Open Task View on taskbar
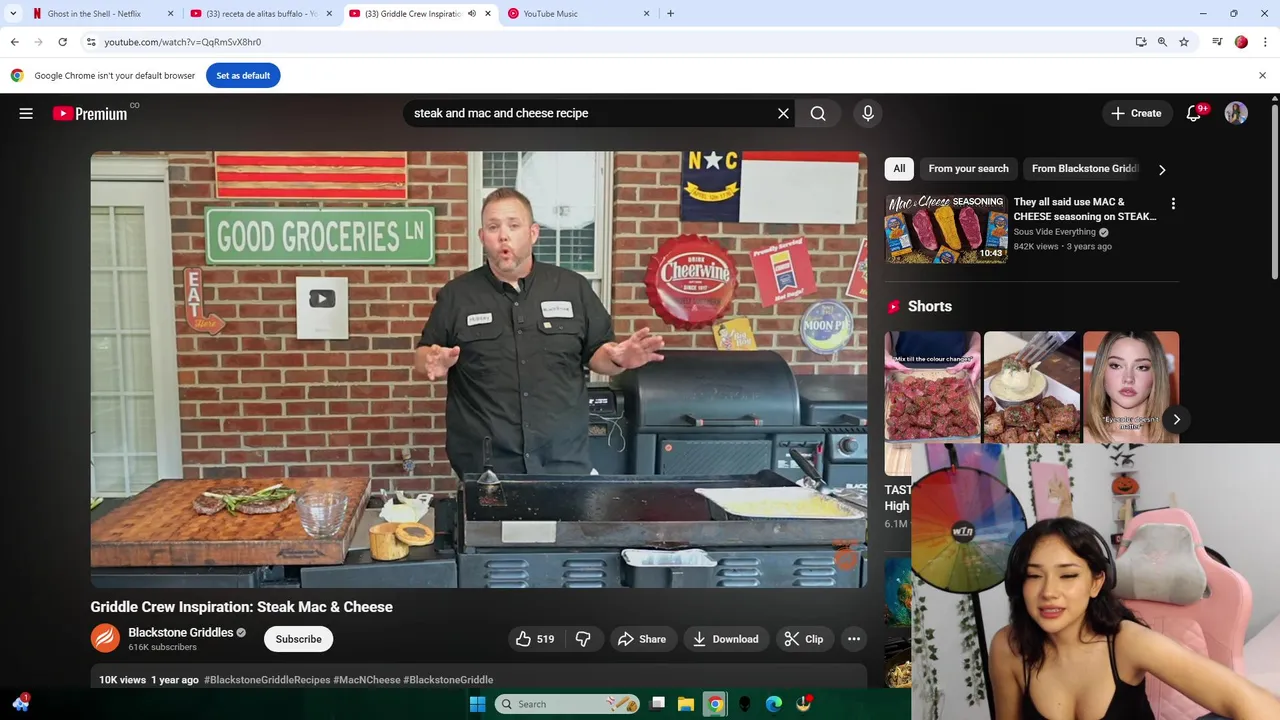 click(657, 704)
